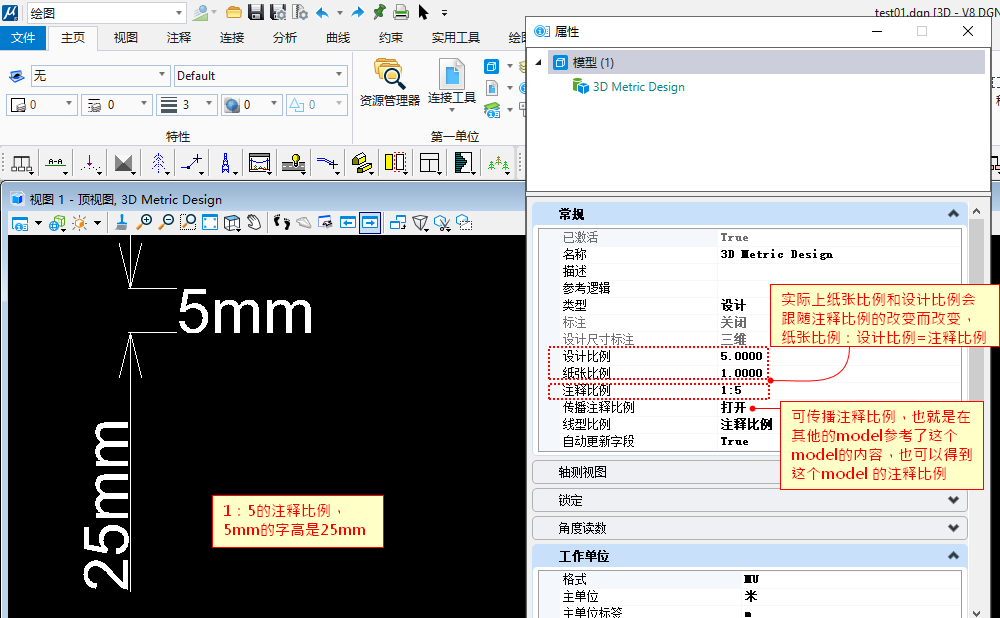The height and width of the screenshot is (618, 1000).
Task: Click the 名称 value 3D Metric Design
Action: point(776,254)
